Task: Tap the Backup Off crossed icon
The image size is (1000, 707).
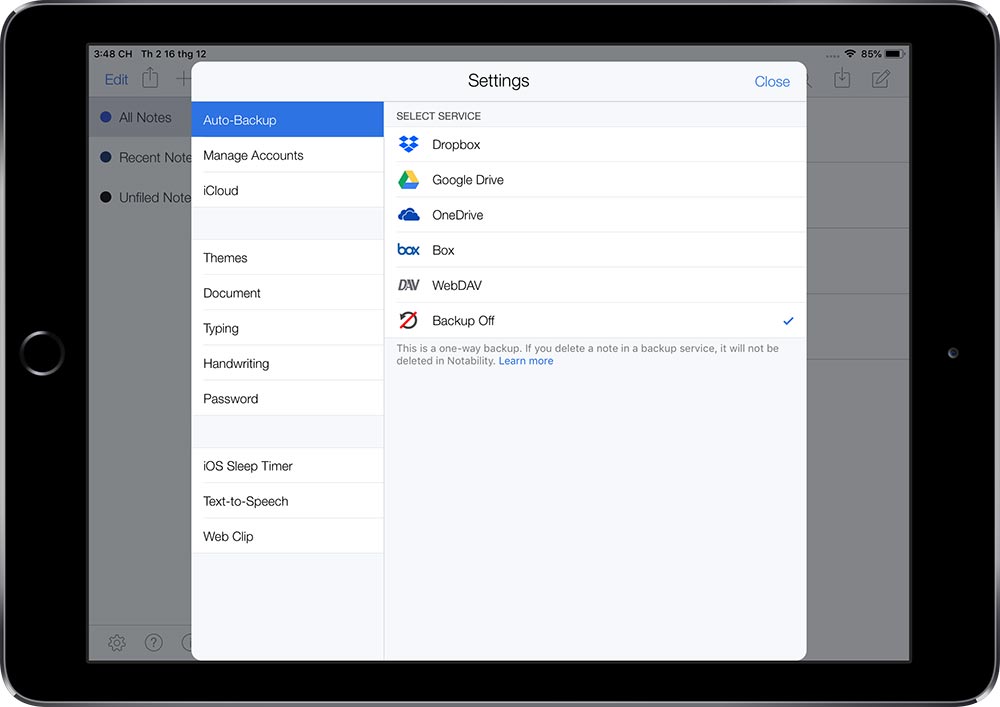Action: pyautogui.click(x=408, y=320)
